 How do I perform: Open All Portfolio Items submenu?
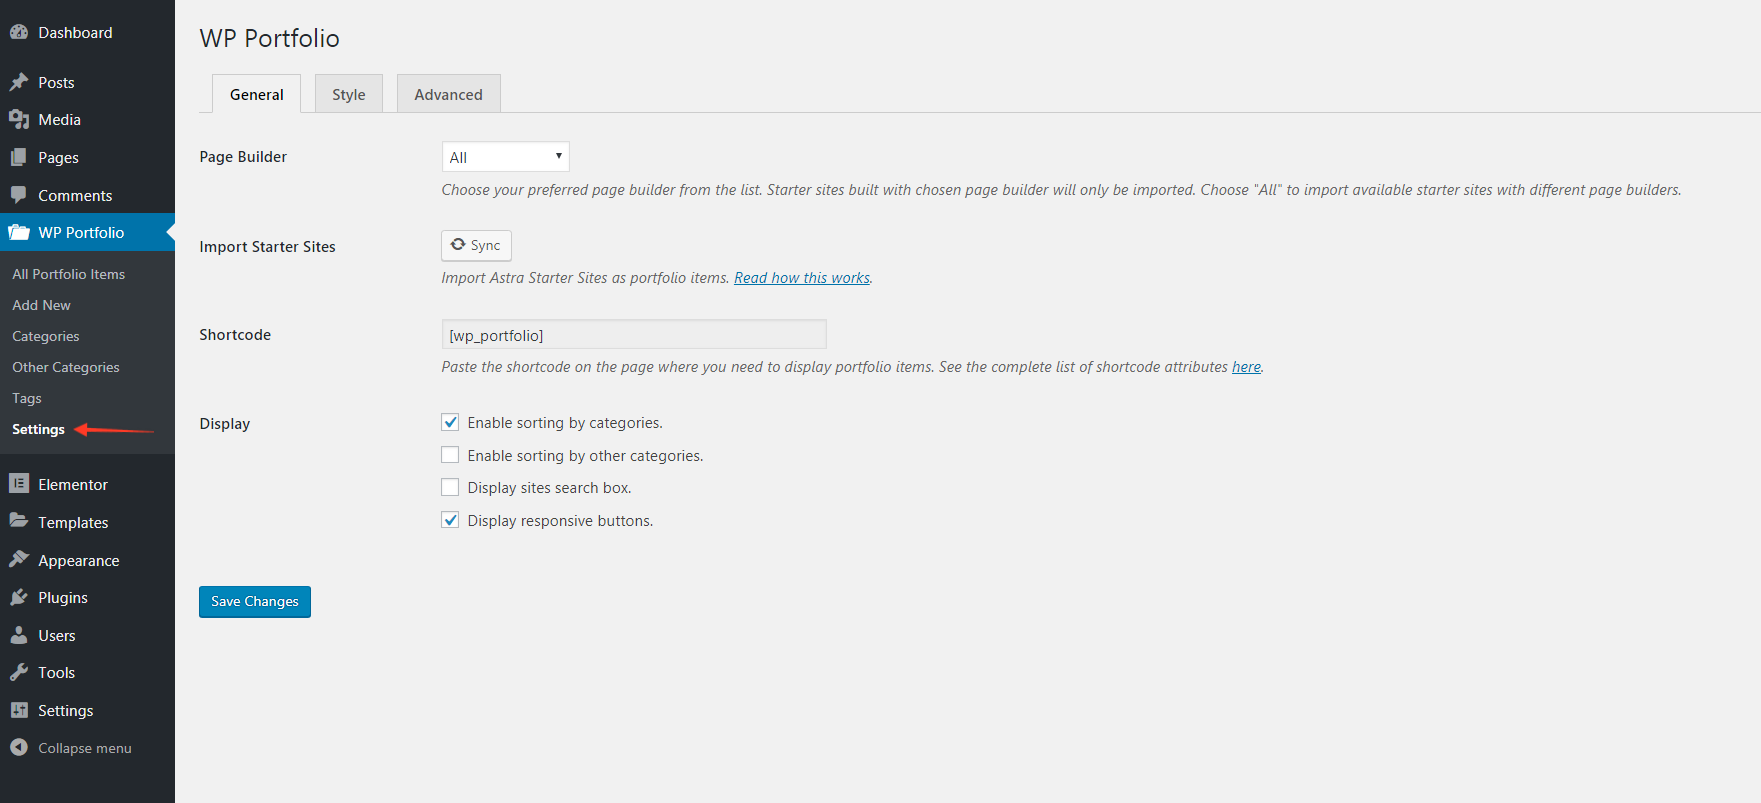point(68,274)
